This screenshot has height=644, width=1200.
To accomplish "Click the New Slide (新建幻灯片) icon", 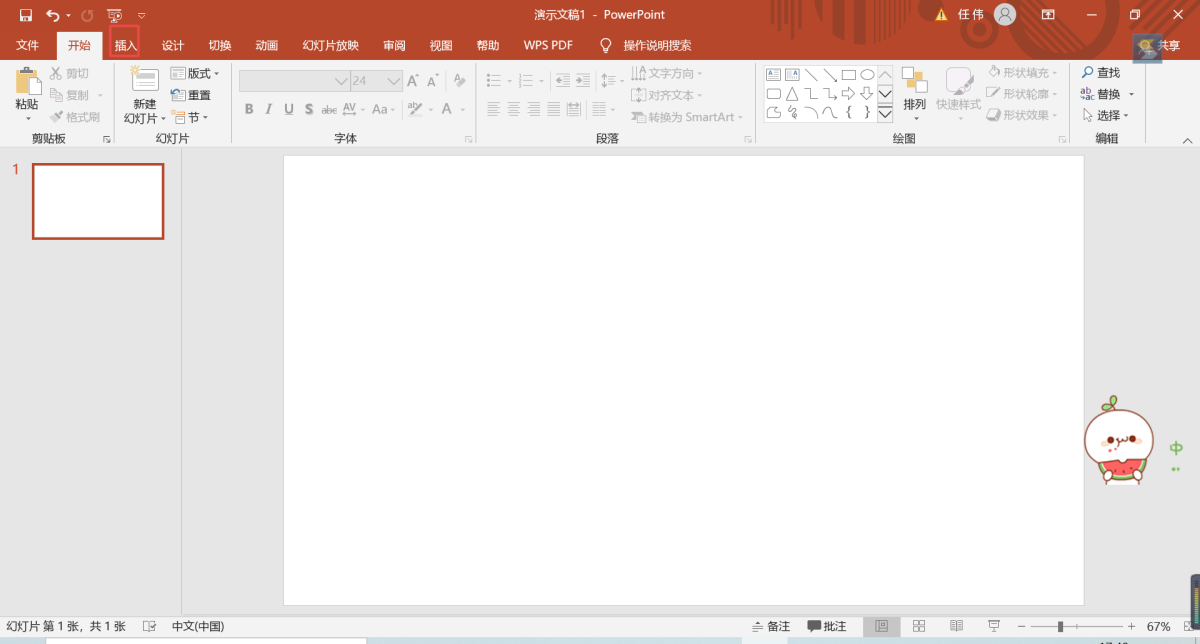I will pos(145,82).
